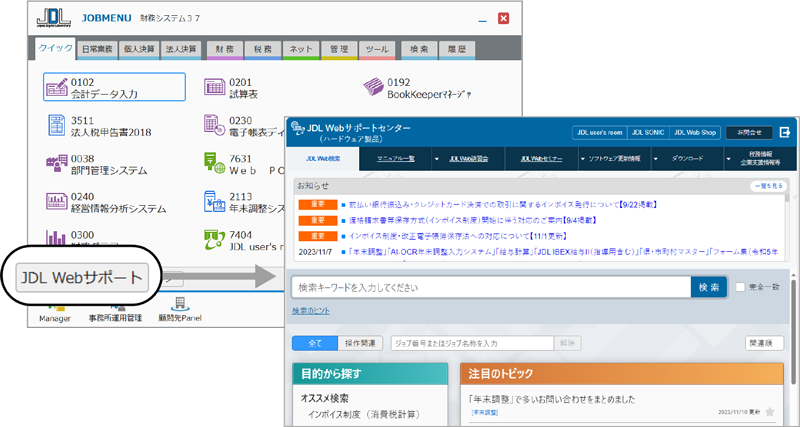The height and width of the screenshot is (427, 800).
Task: Switch to the 法人決算 tab
Action: coord(181,50)
